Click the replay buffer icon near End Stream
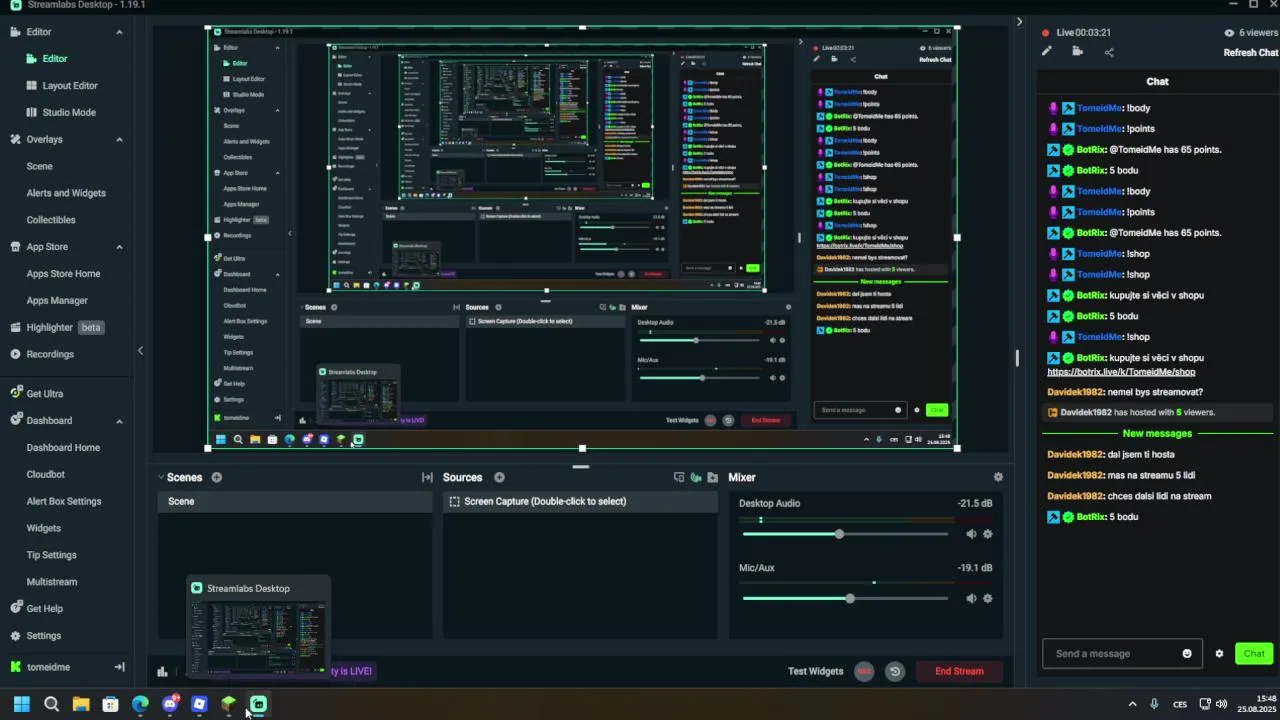Viewport: 1280px width, 720px height. 895,672
